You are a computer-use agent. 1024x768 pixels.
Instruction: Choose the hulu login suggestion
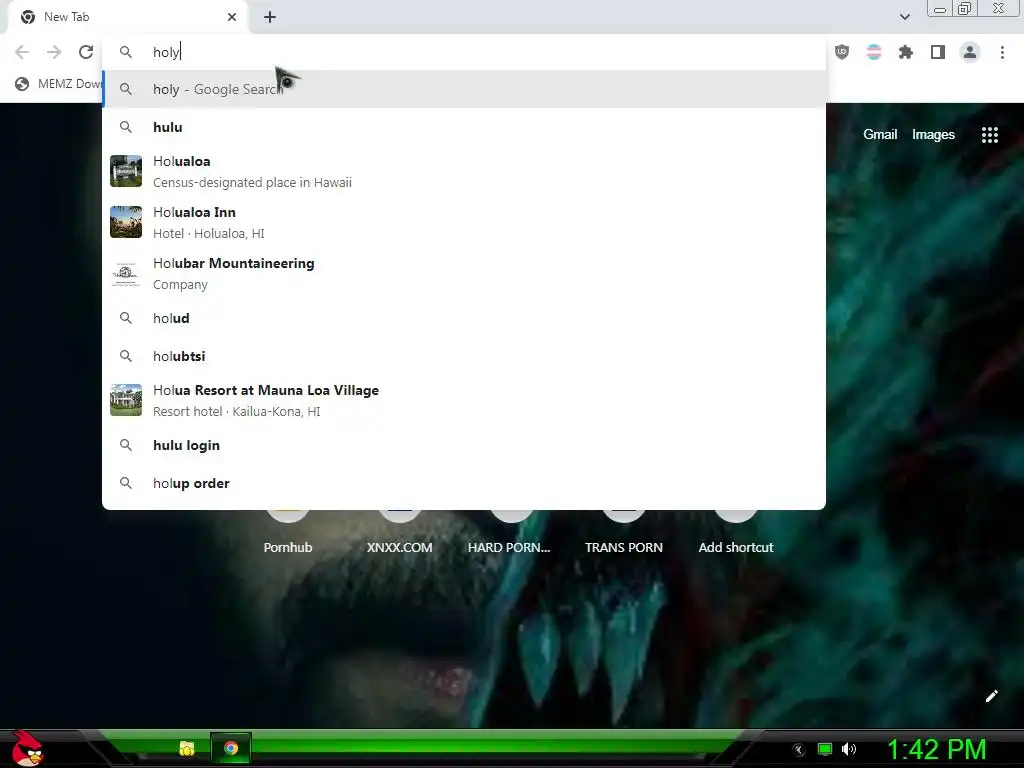click(x=464, y=445)
